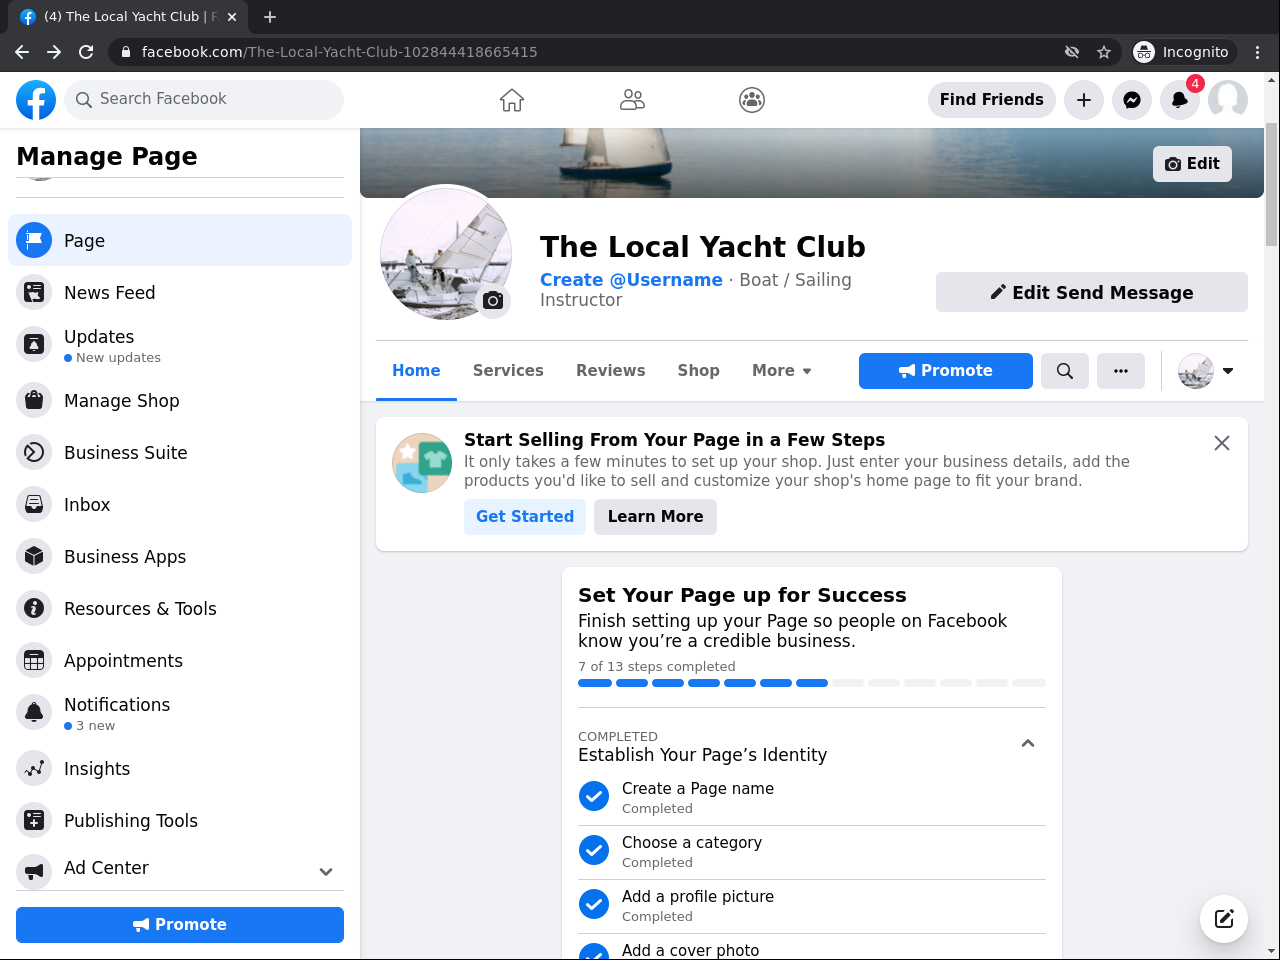Click the Create @Username link

(x=631, y=280)
